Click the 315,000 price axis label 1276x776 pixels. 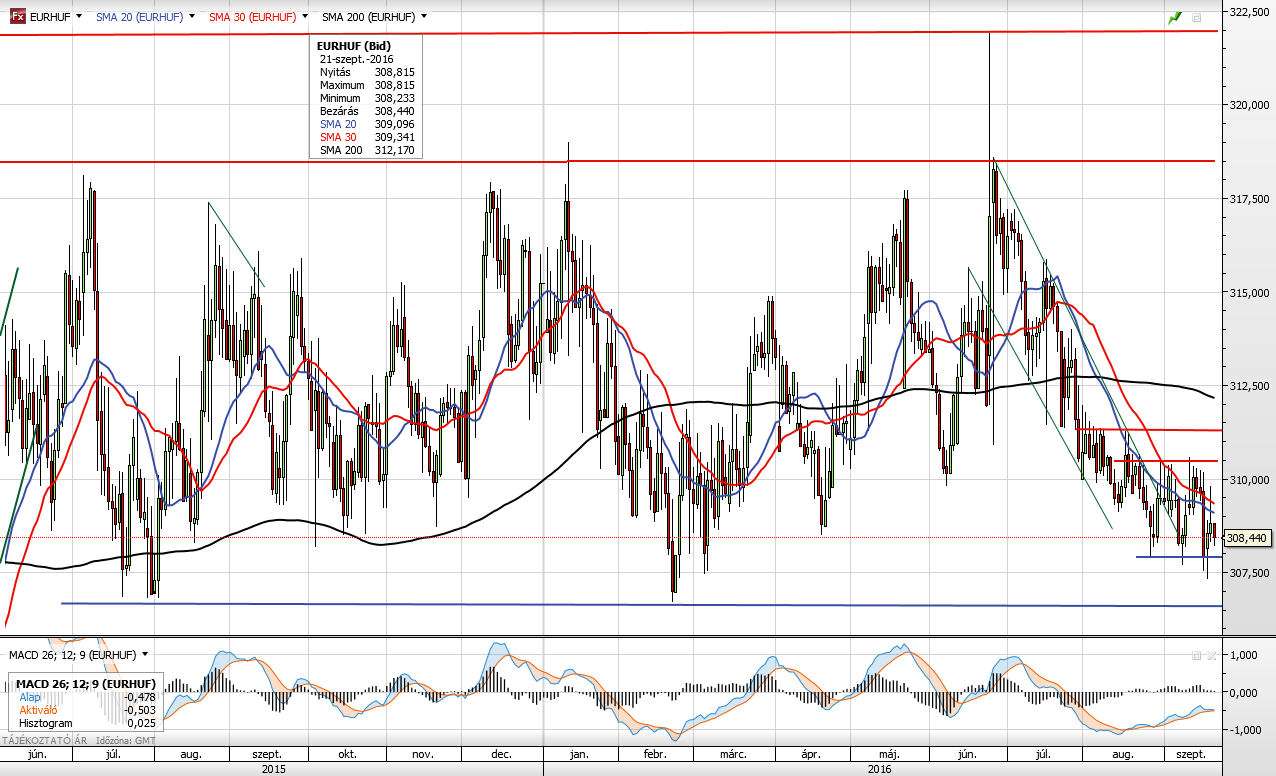(x=1249, y=293)
